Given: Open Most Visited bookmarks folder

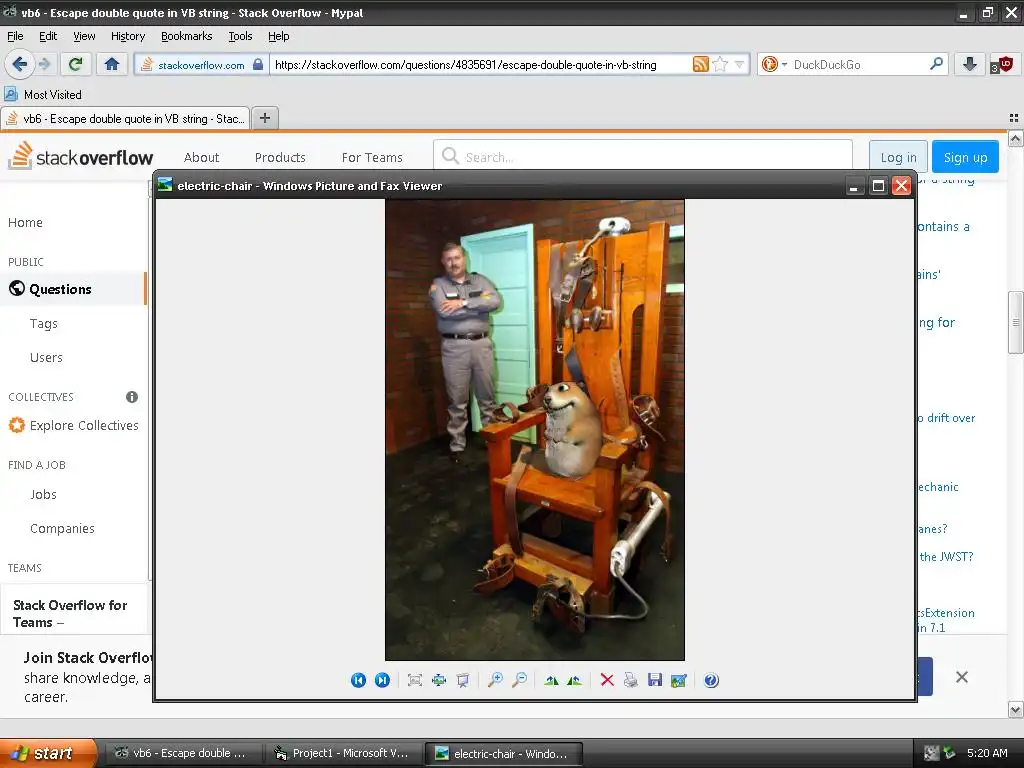Looking at the screenshot, I should pyautogui.click(x=43, y=95).
